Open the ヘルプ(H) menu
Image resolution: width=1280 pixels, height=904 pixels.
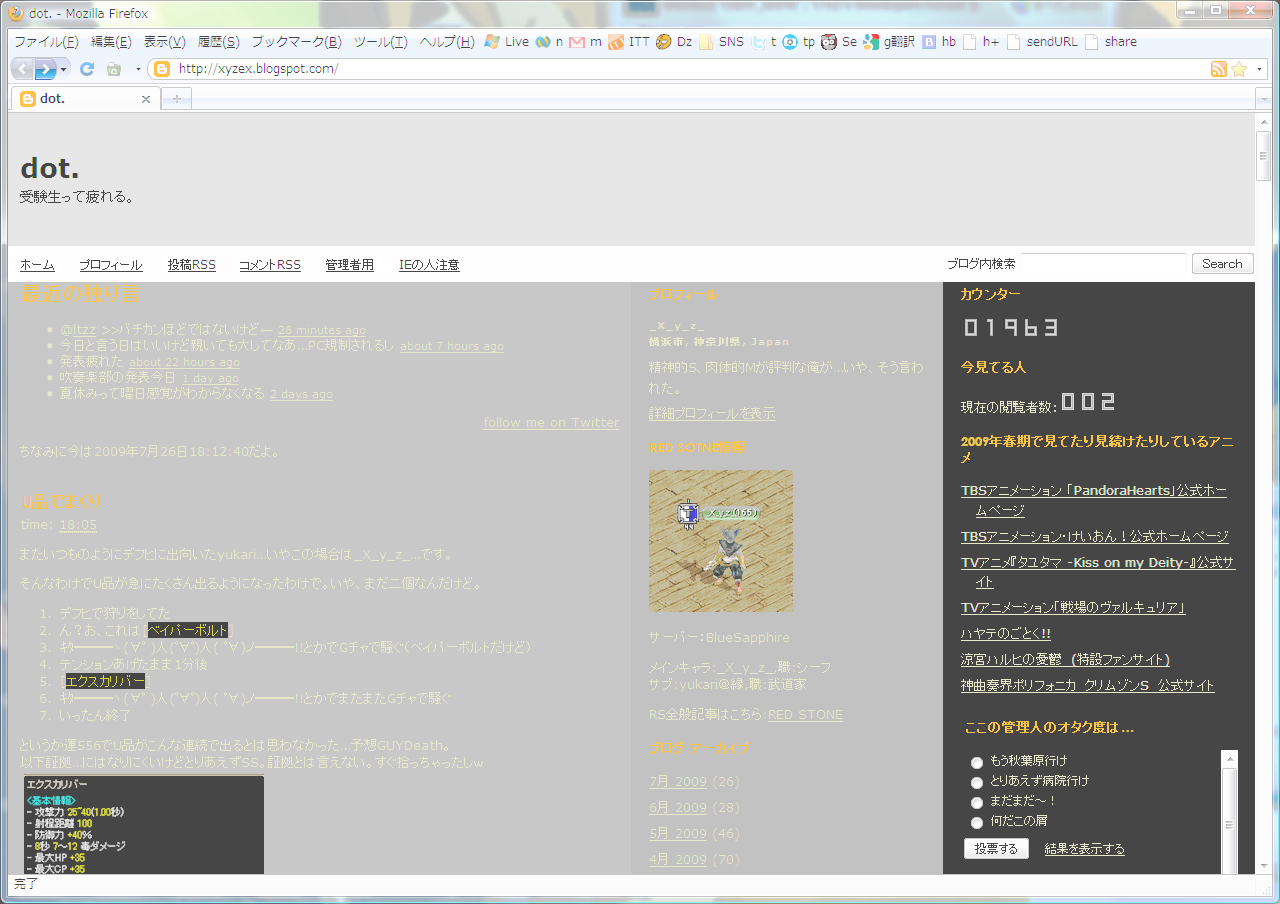pos(447,42)
